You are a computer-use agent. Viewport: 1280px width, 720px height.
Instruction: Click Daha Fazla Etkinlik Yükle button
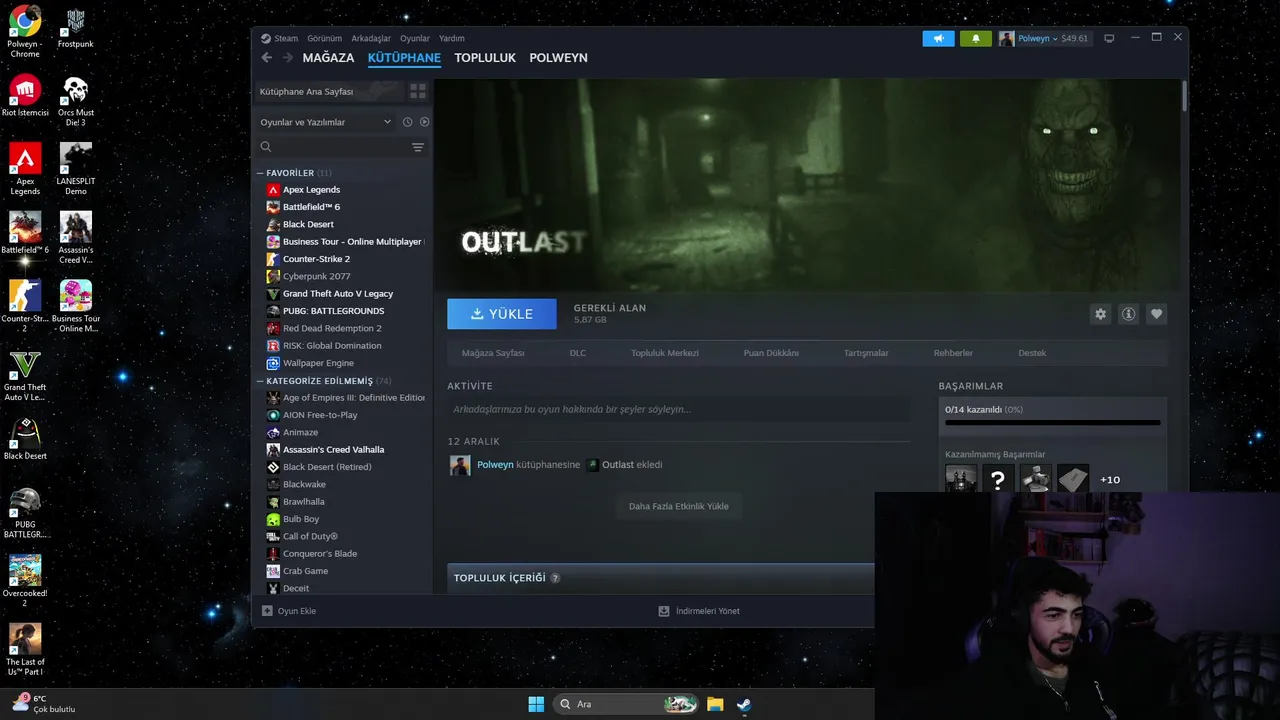[x=678, y=506]
